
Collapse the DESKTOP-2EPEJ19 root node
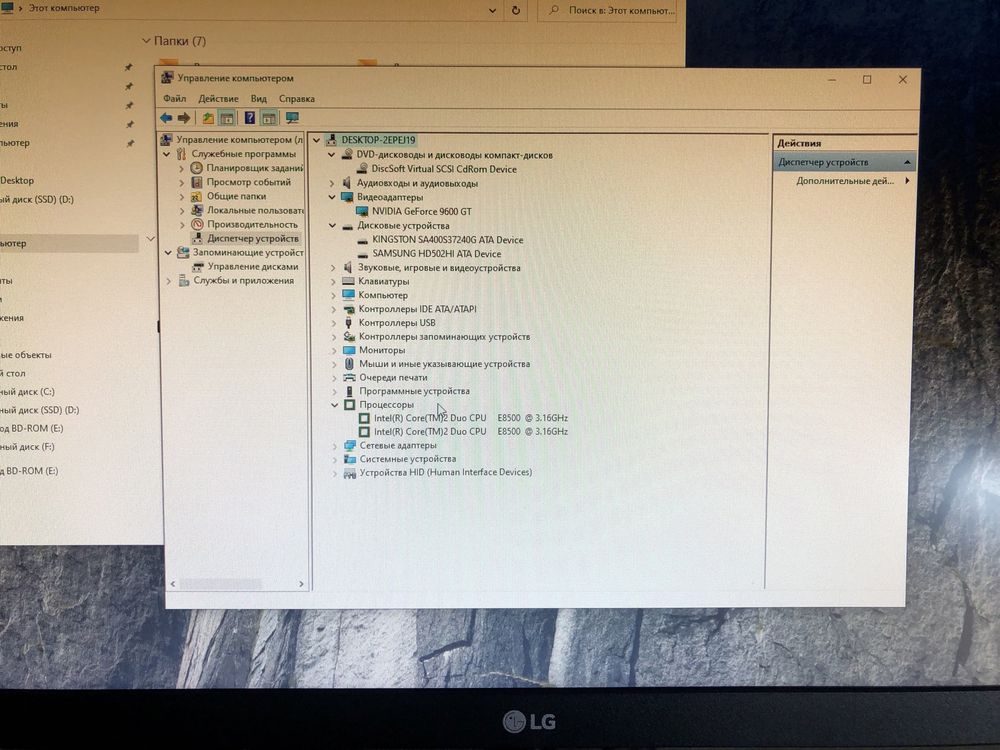316,140
